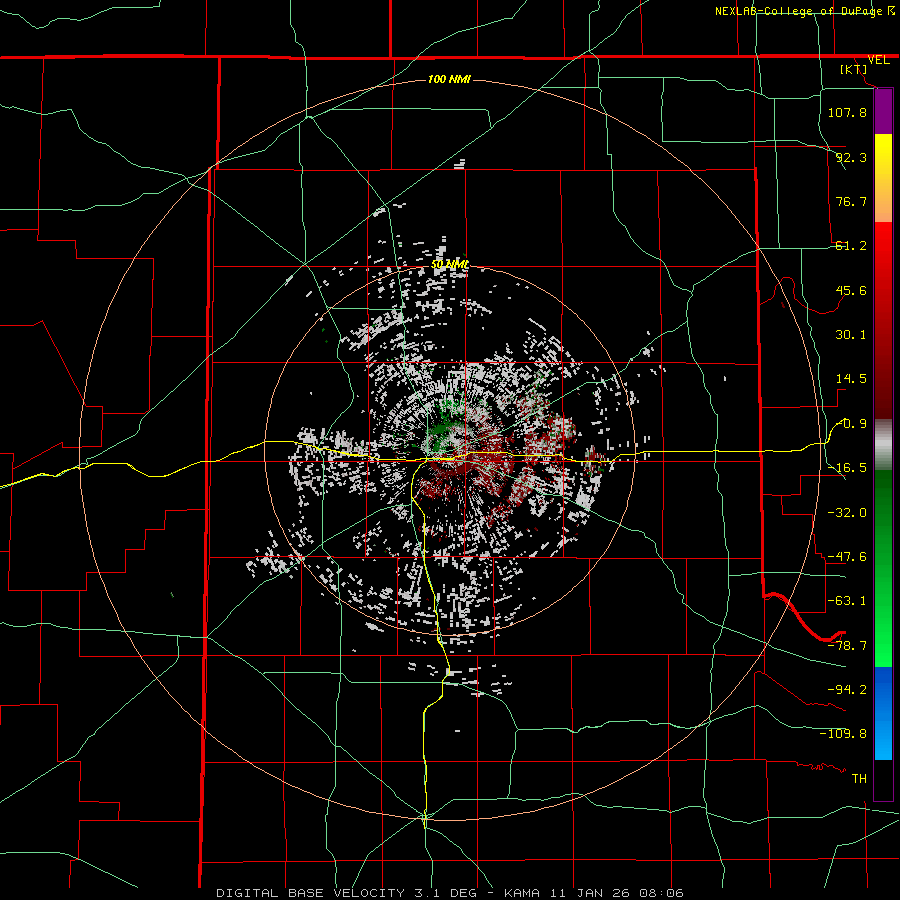The height and width of the screenshot is (900, 900).
Task: Click the 50 NMI range ring label
Action: (x=450, y=264)
